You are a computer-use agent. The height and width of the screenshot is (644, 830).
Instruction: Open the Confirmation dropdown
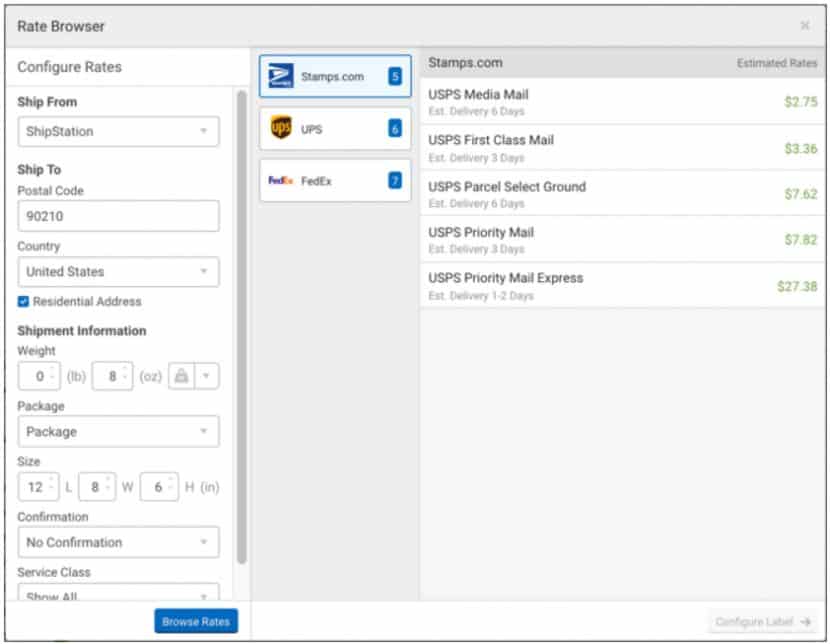coord(118,542)
